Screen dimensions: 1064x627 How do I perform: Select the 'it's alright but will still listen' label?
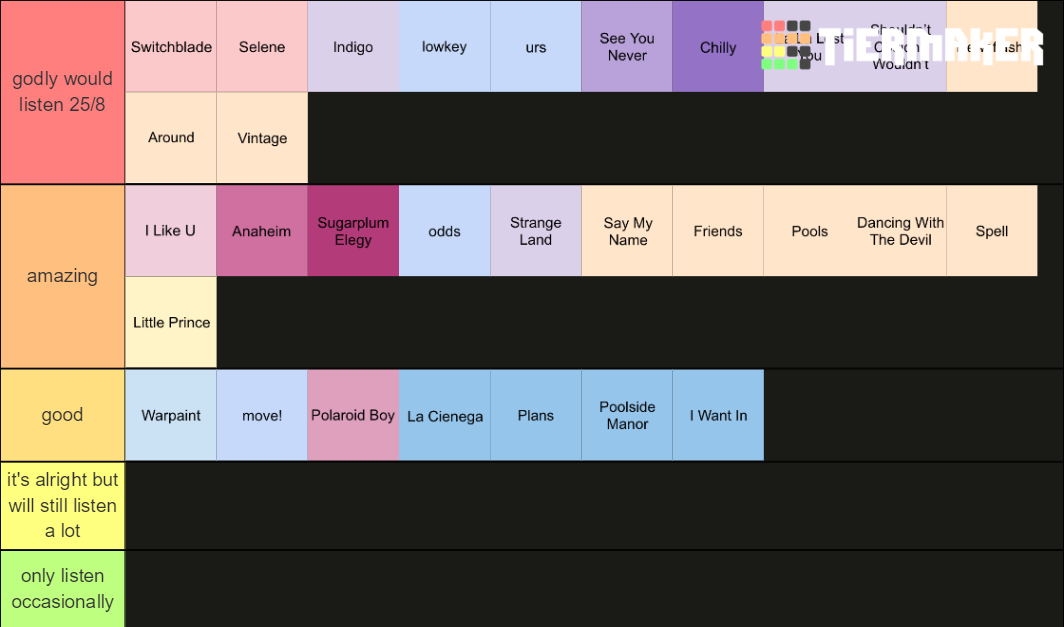tap(62, 506)
